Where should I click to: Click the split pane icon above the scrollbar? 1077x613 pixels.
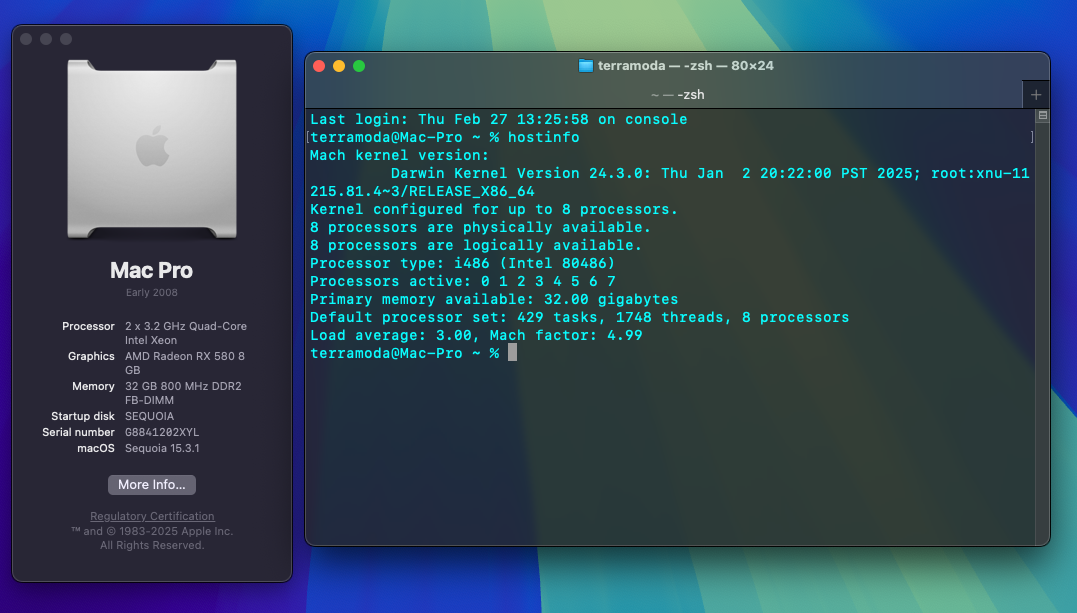1043,115
